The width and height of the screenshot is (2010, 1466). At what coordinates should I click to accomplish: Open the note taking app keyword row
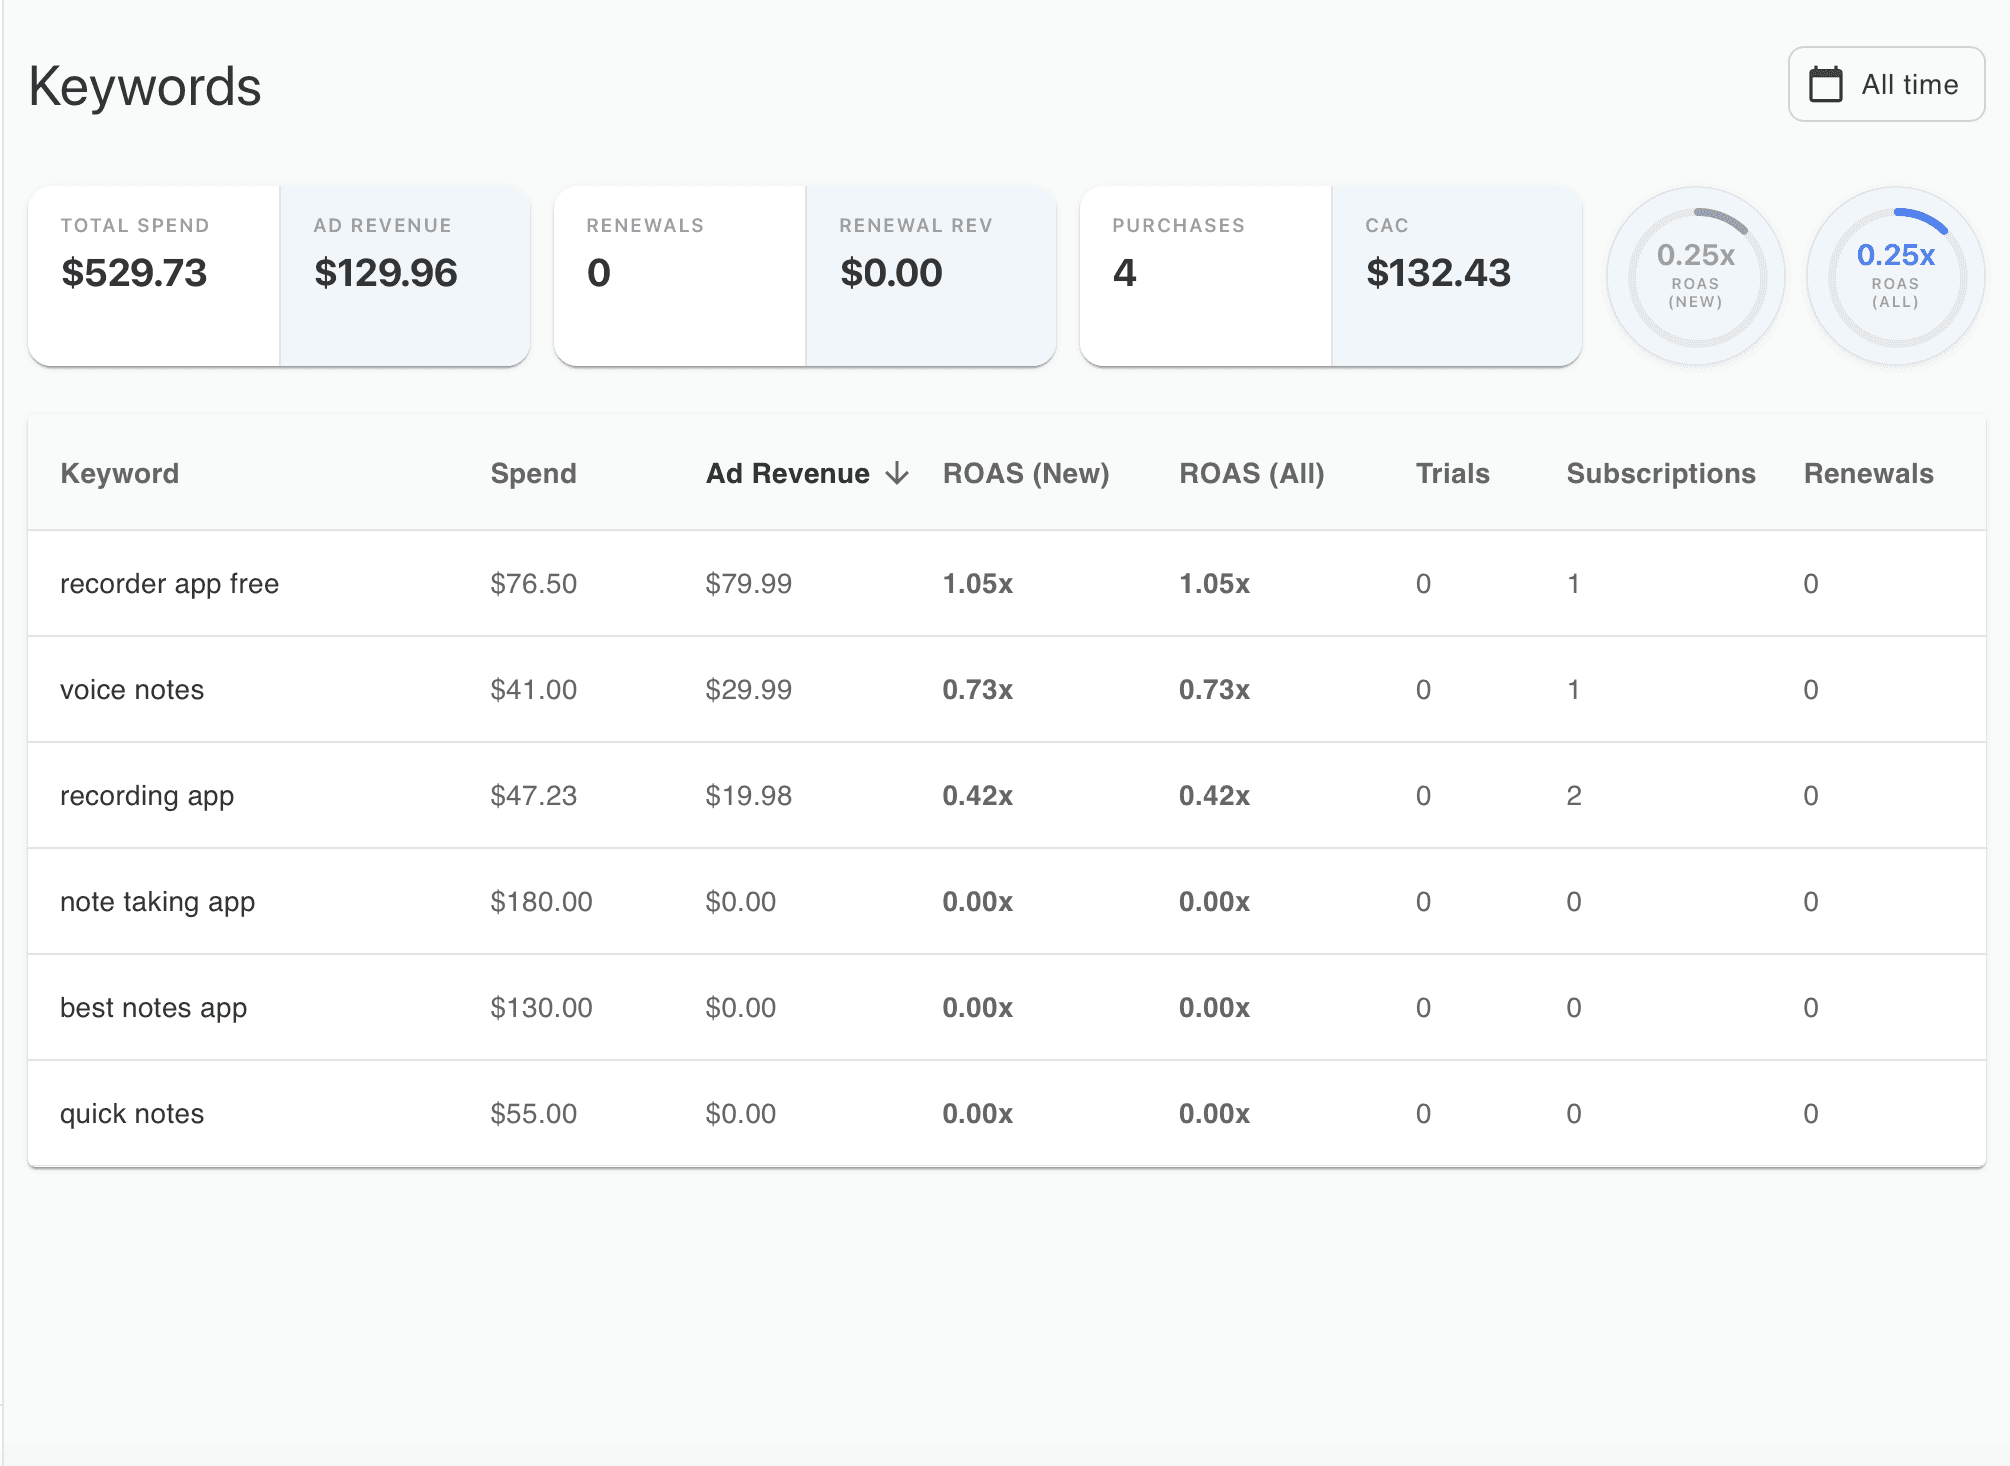[157, 901]
